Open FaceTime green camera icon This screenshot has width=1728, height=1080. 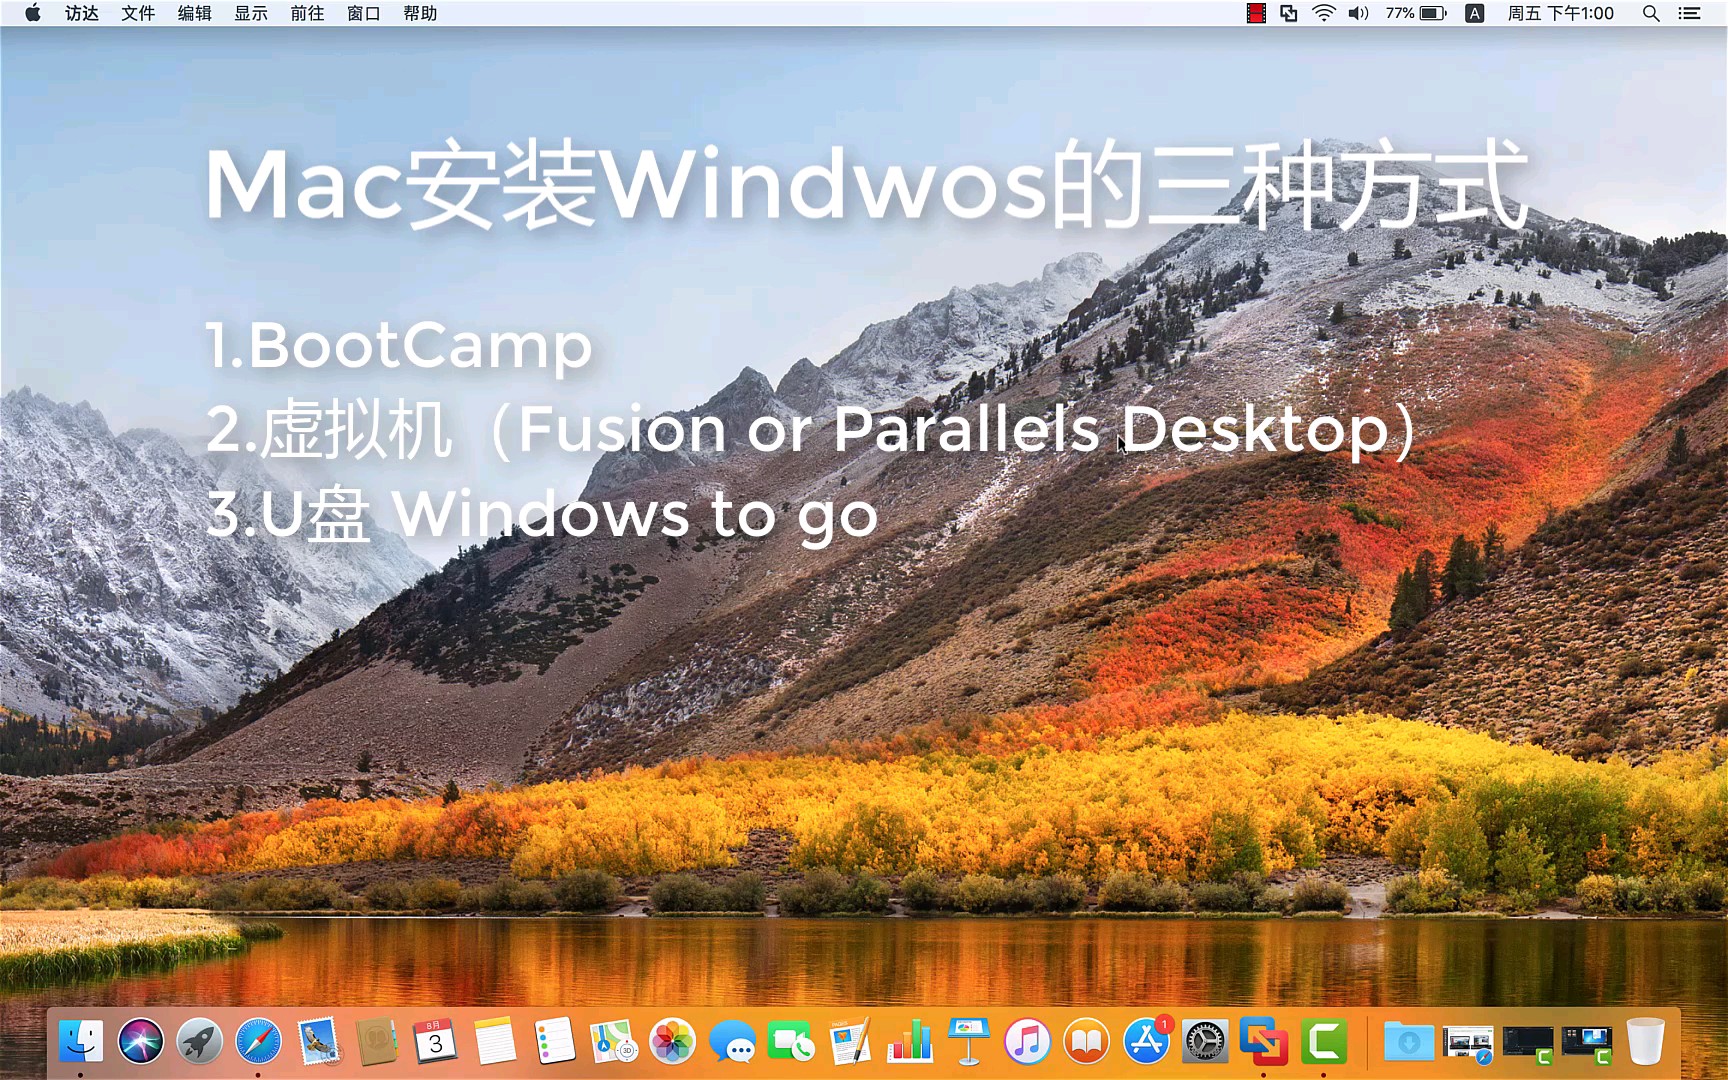[x=791, y=1042]
